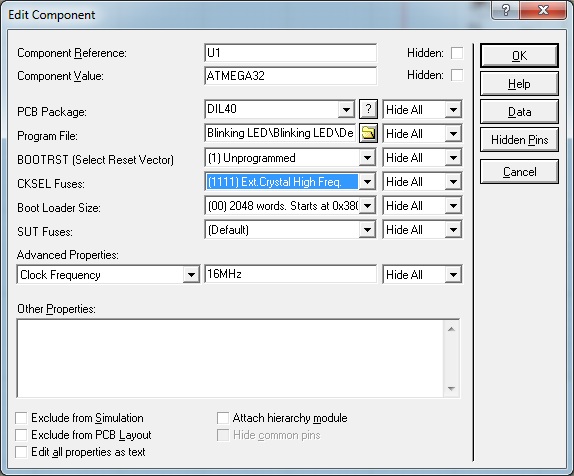Viewport: 574px width, 476px height.
Task: Open the Boot Loader Size dropdown
Action: click(367, 206)
